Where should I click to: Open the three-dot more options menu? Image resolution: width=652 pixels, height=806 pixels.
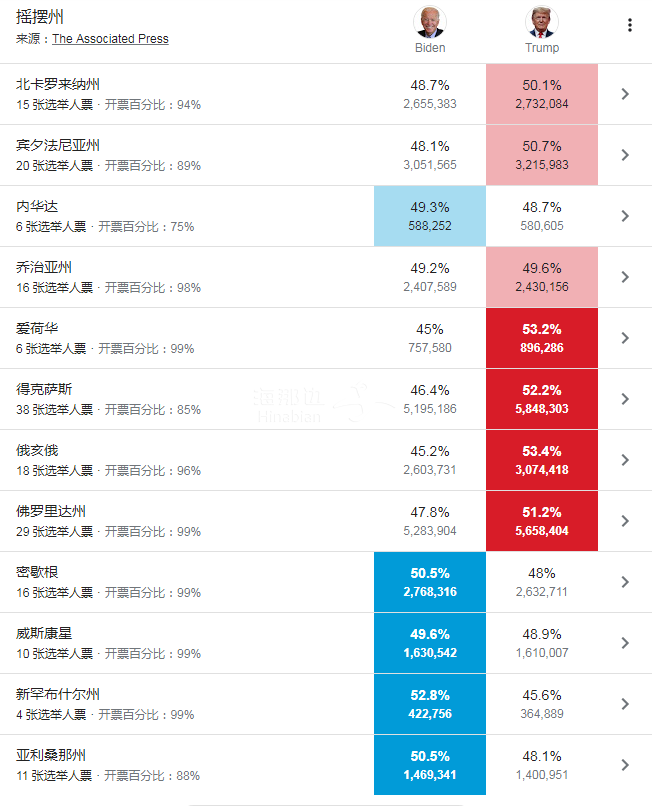tap(629, 25)
